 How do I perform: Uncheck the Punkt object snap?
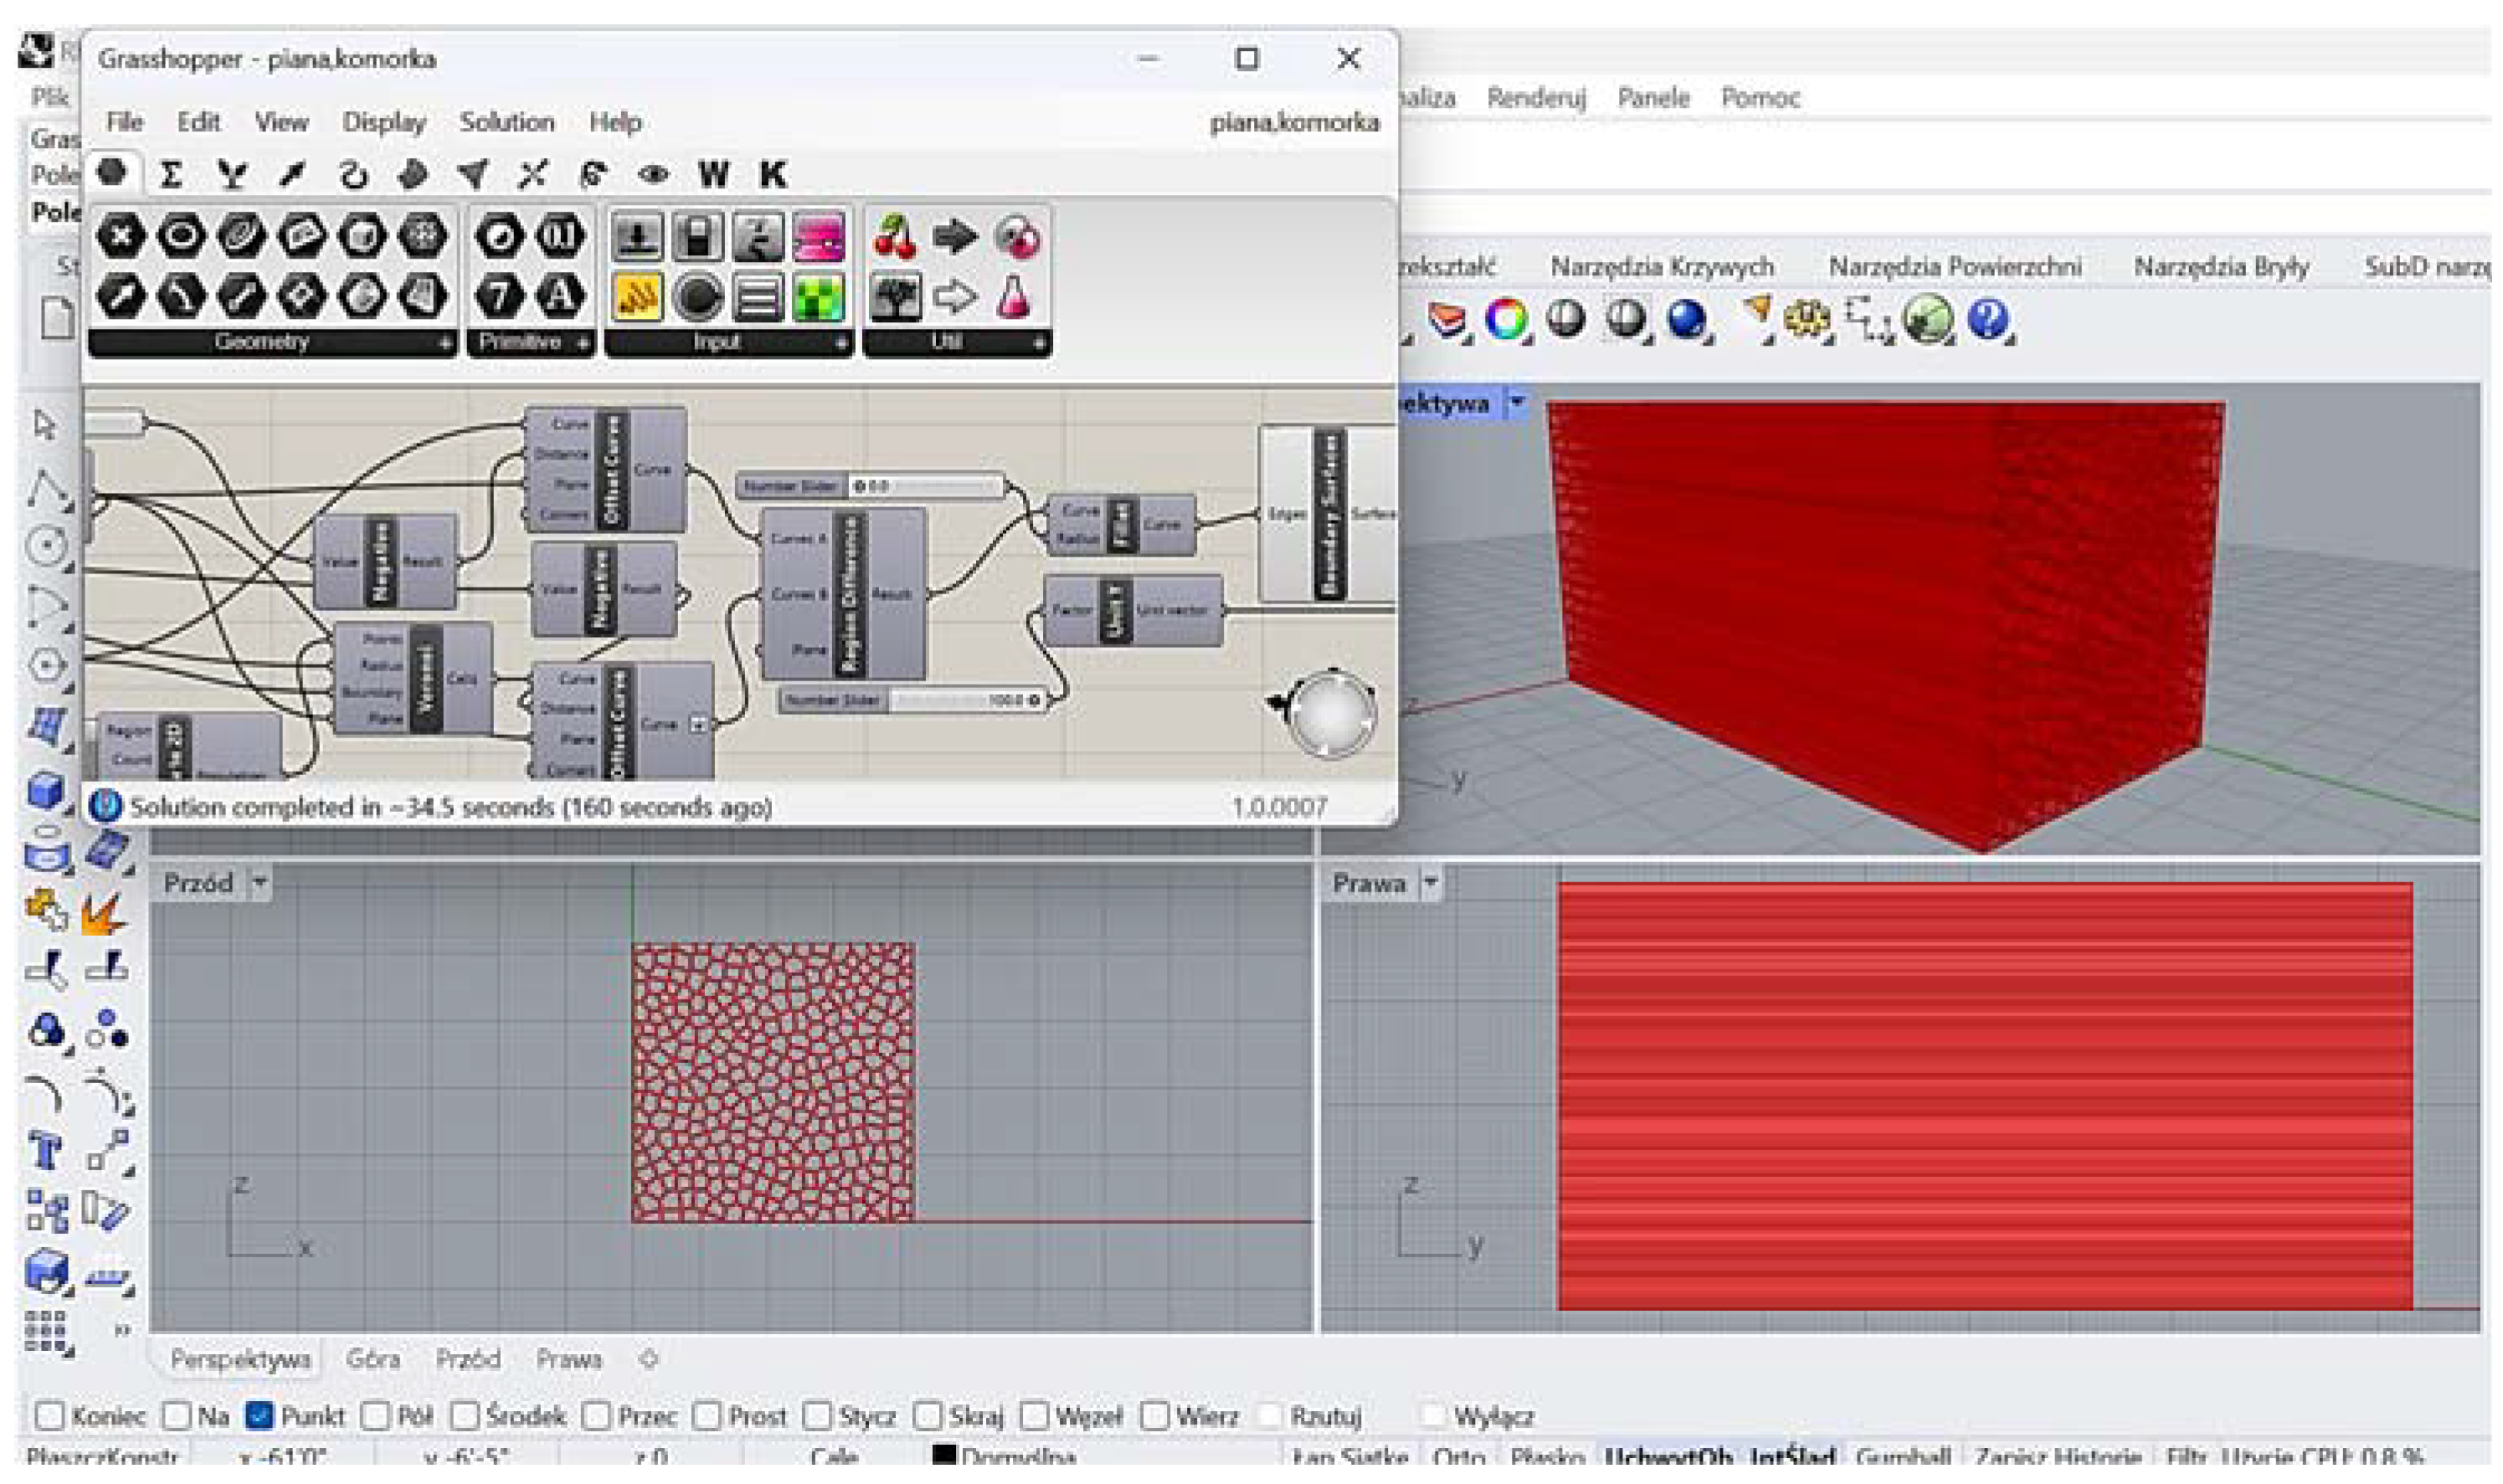[x=260, y=1415]
